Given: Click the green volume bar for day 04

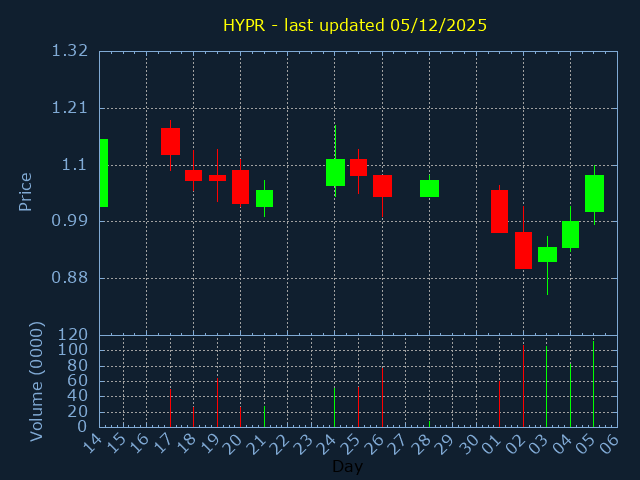Looking at the screenshot, I should point(570,395).
